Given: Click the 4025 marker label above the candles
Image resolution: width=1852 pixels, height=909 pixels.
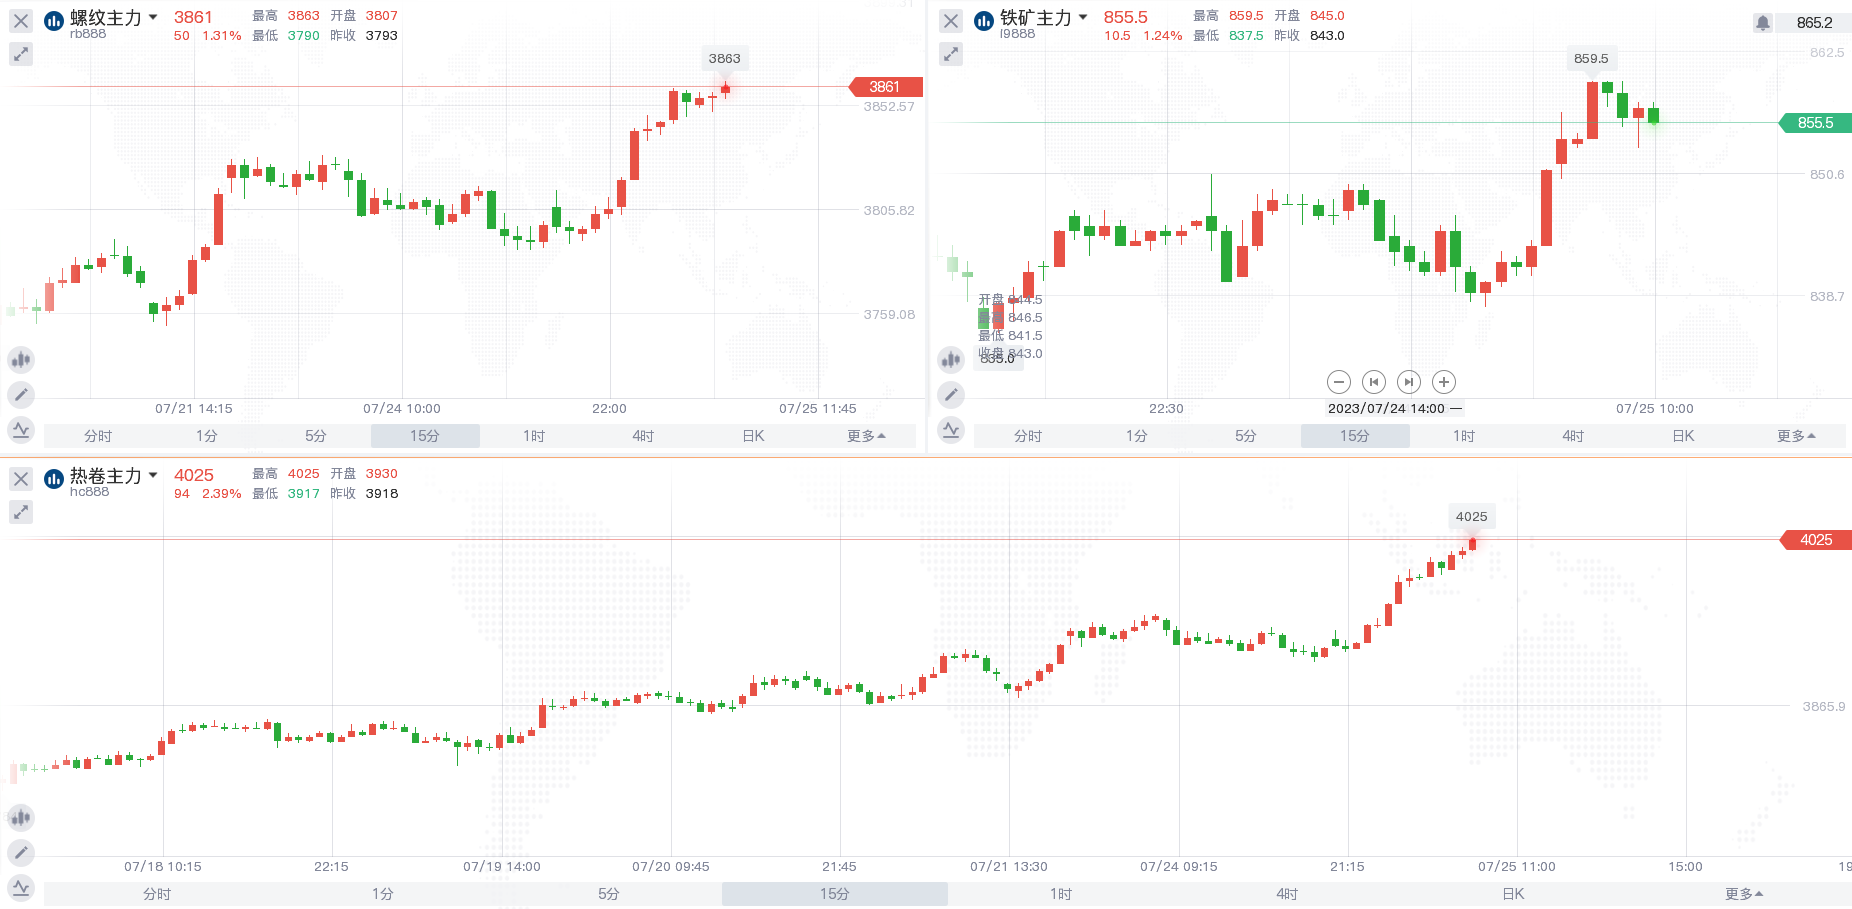Looking at the screenshot, I should tap(1471, 516).
